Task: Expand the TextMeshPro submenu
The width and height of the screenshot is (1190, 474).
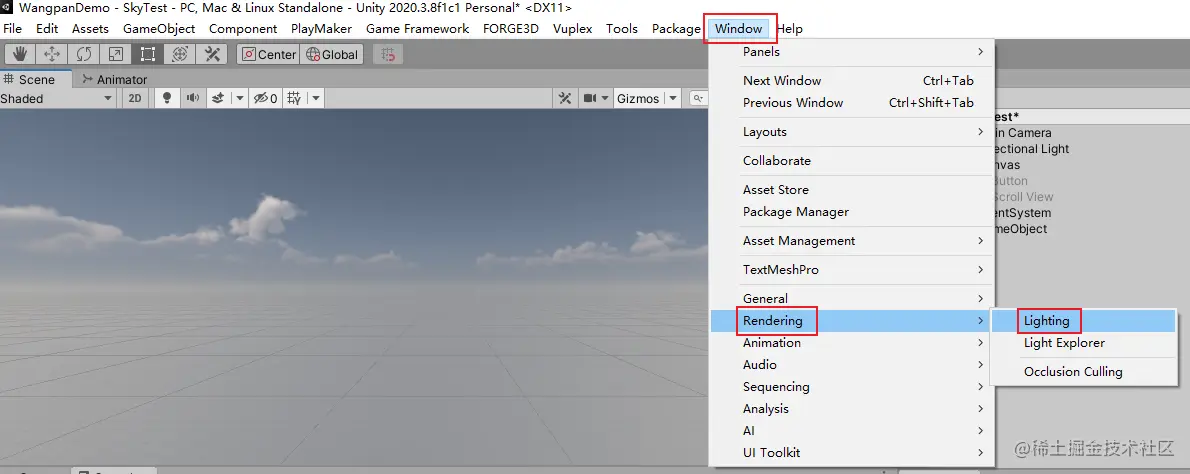Action: click(x=852, y=270)
